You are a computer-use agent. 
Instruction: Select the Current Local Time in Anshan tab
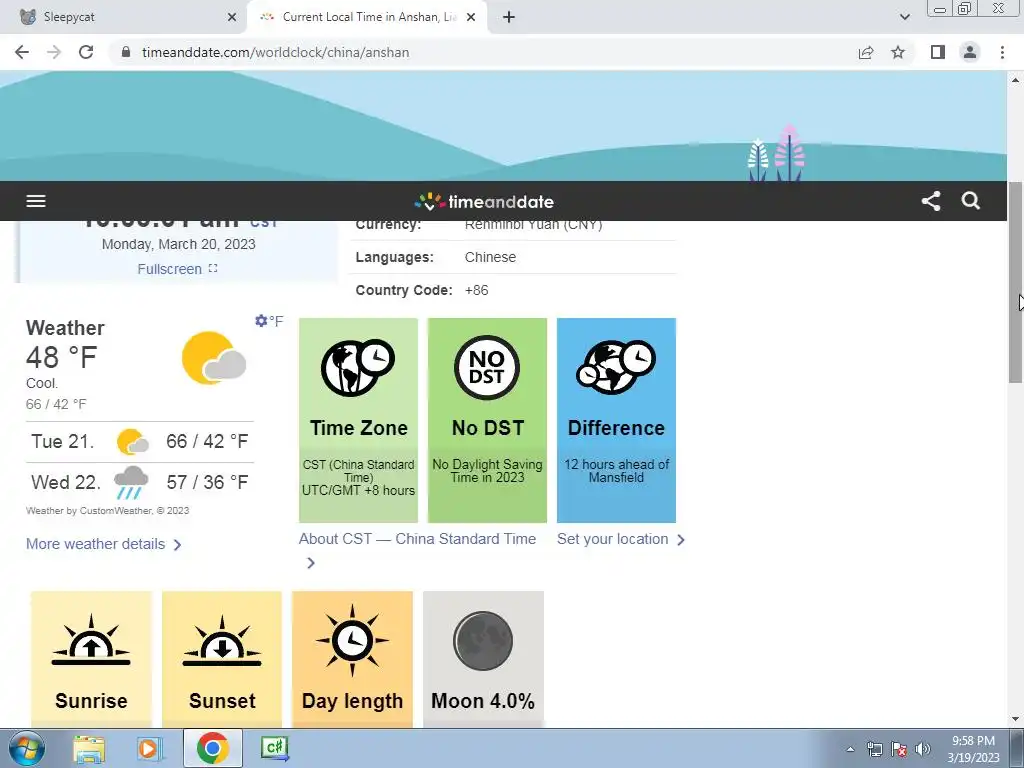point(366,17)
